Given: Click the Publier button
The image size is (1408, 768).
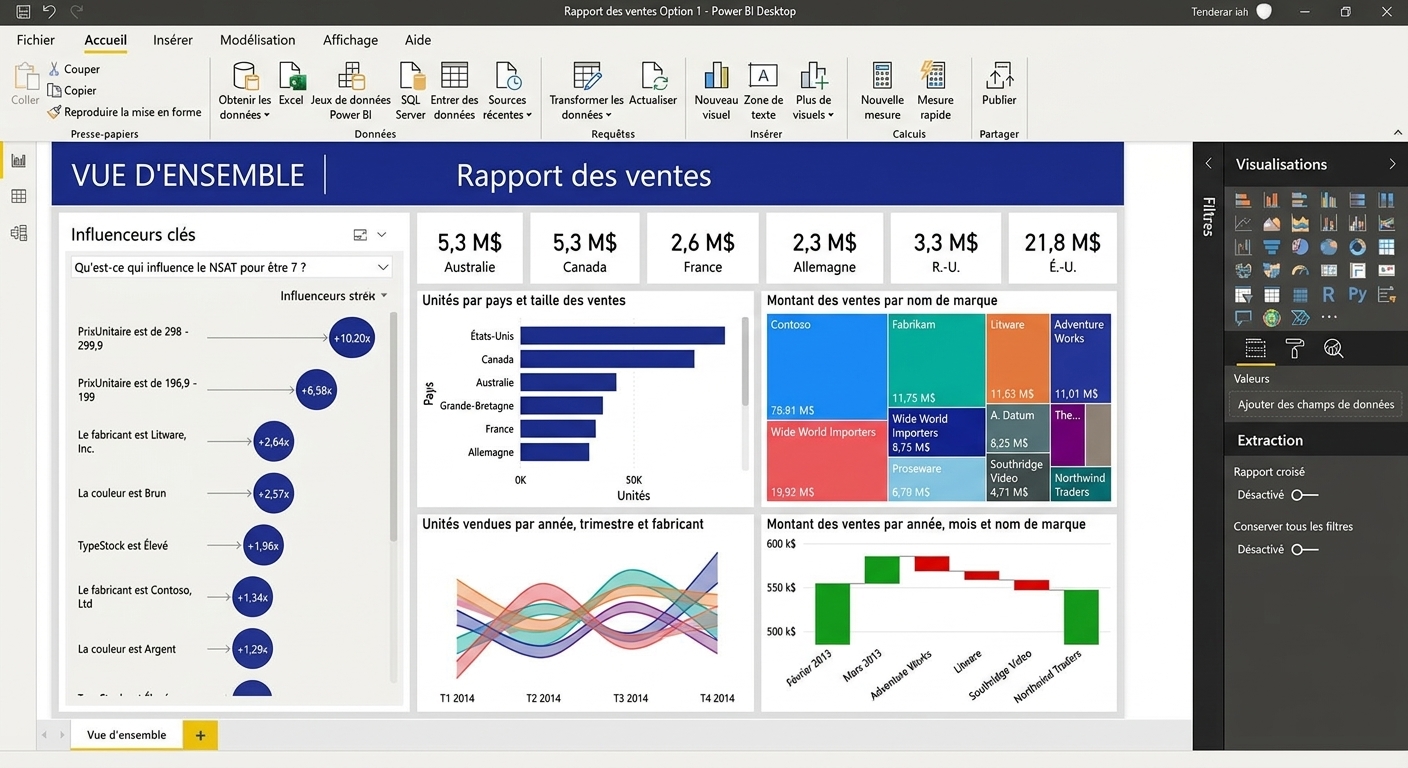Looking at the screenshot, I should coord(999,84).
